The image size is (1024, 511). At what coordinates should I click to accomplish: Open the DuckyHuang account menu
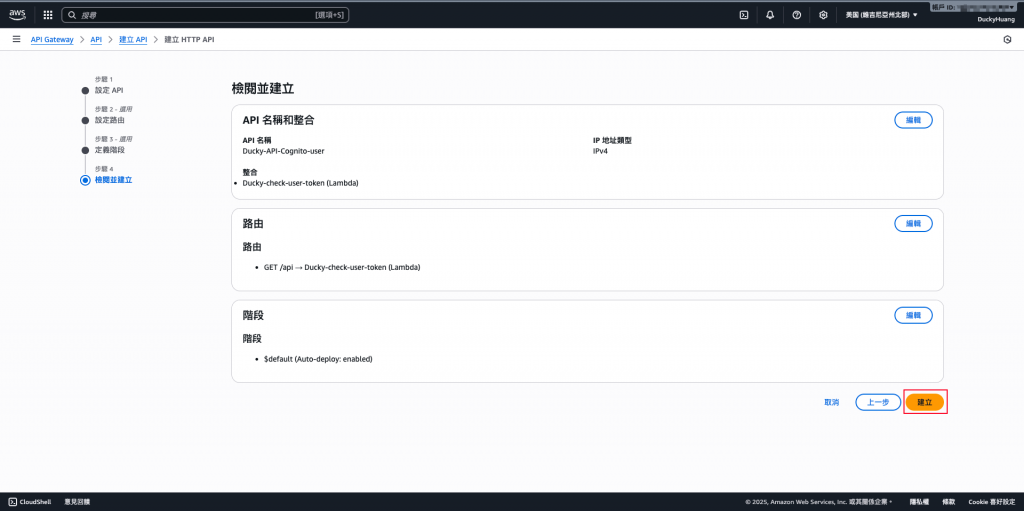[996, 20]
